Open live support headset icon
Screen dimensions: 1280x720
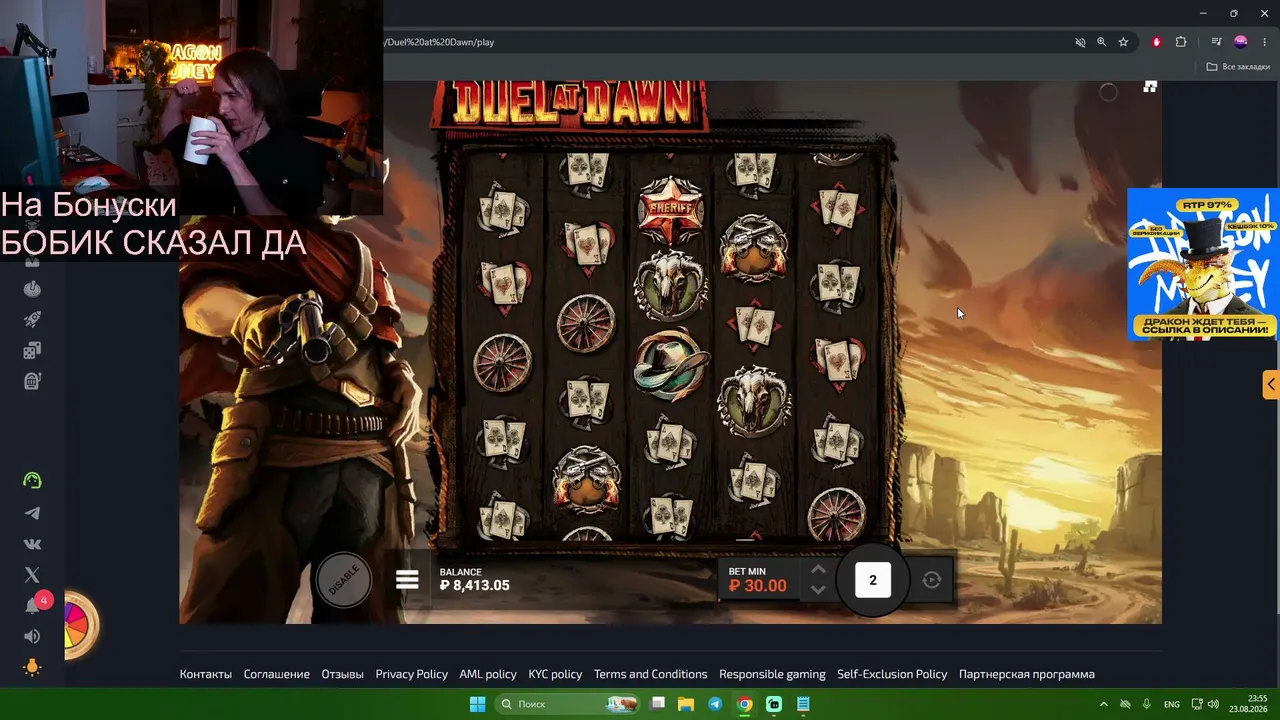(x=32, y=480)
